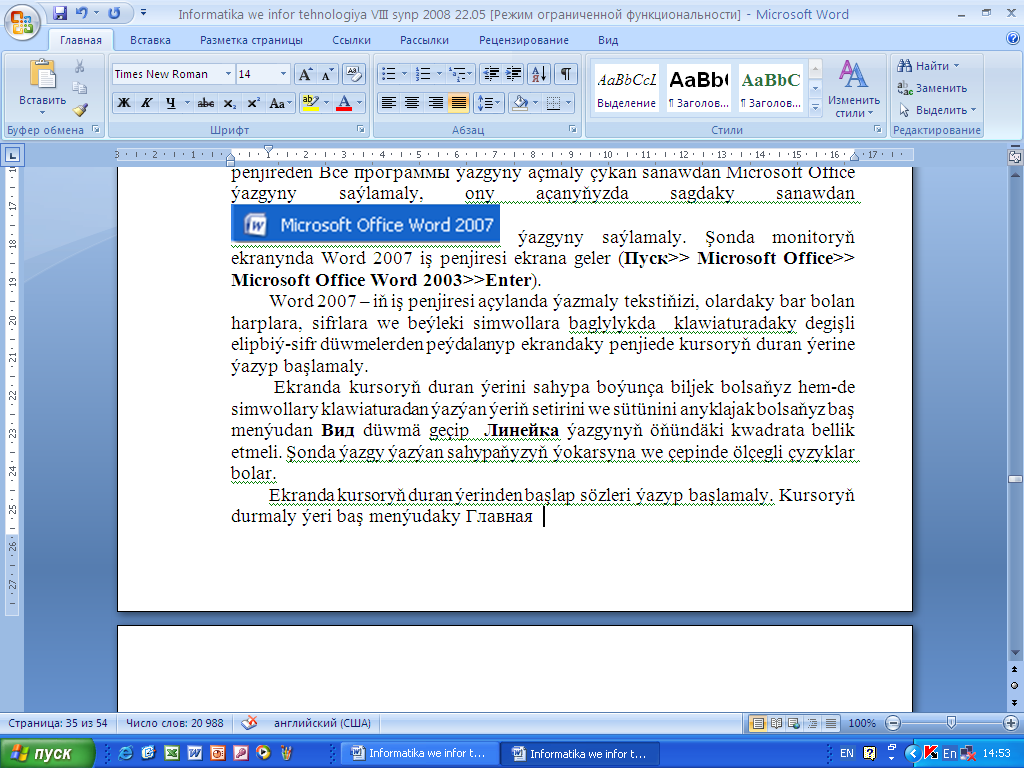The width and height of the screenshot is (1024, 768).
Task: Toggle underline formatting (Ч)
Action: [170, 103]
